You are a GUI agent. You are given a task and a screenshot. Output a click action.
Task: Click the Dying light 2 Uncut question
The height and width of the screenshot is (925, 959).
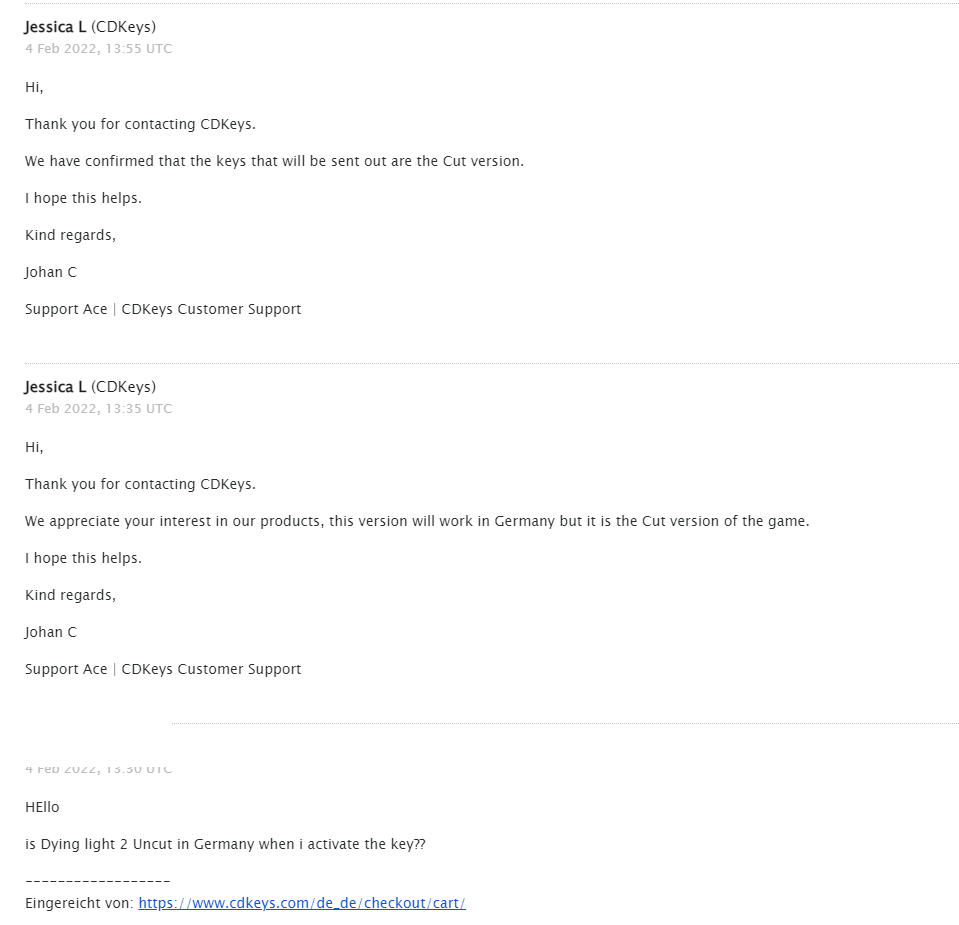225,844
